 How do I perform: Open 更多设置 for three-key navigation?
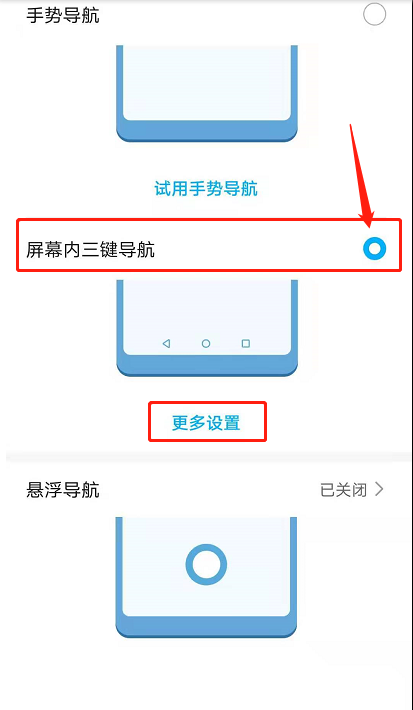pos(206,422)
